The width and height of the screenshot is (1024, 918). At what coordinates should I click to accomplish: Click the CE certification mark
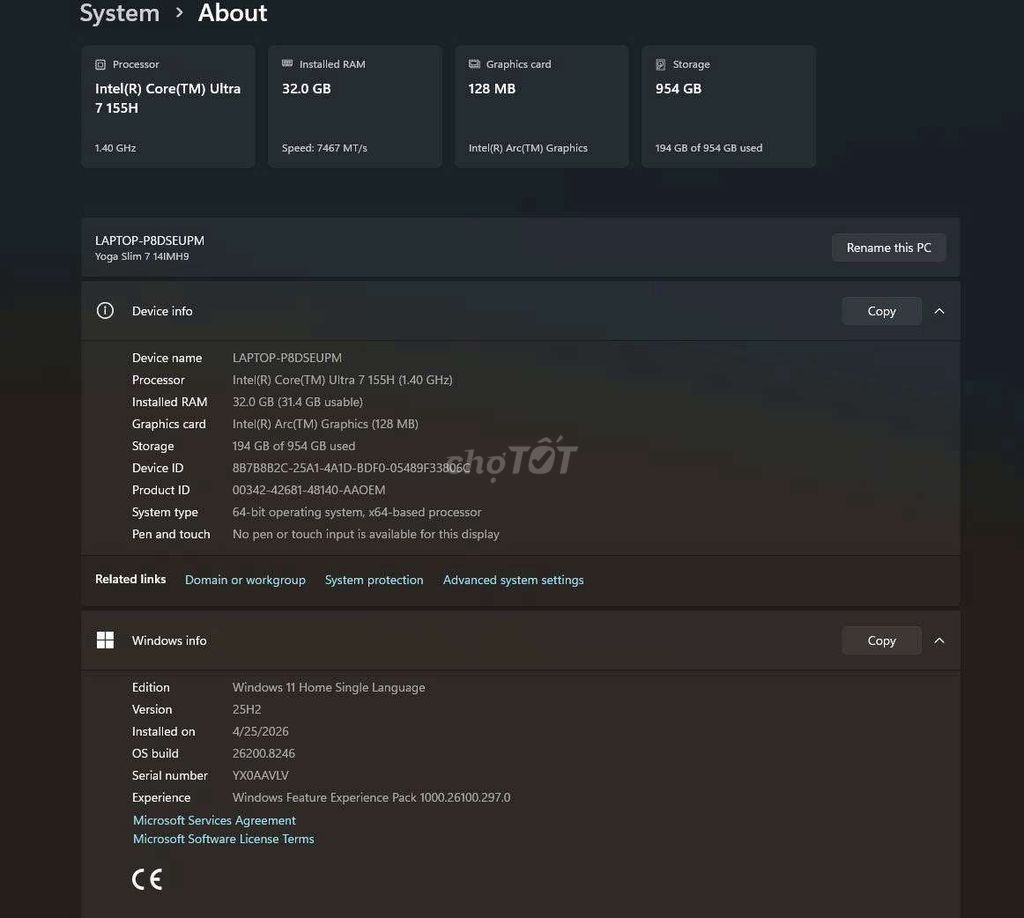click(147, 879)
